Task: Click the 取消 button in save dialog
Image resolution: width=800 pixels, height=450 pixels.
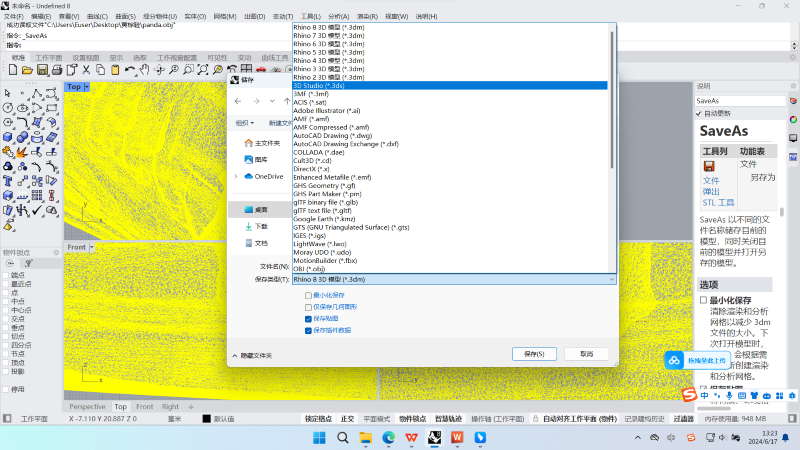Action: point(587,354)
